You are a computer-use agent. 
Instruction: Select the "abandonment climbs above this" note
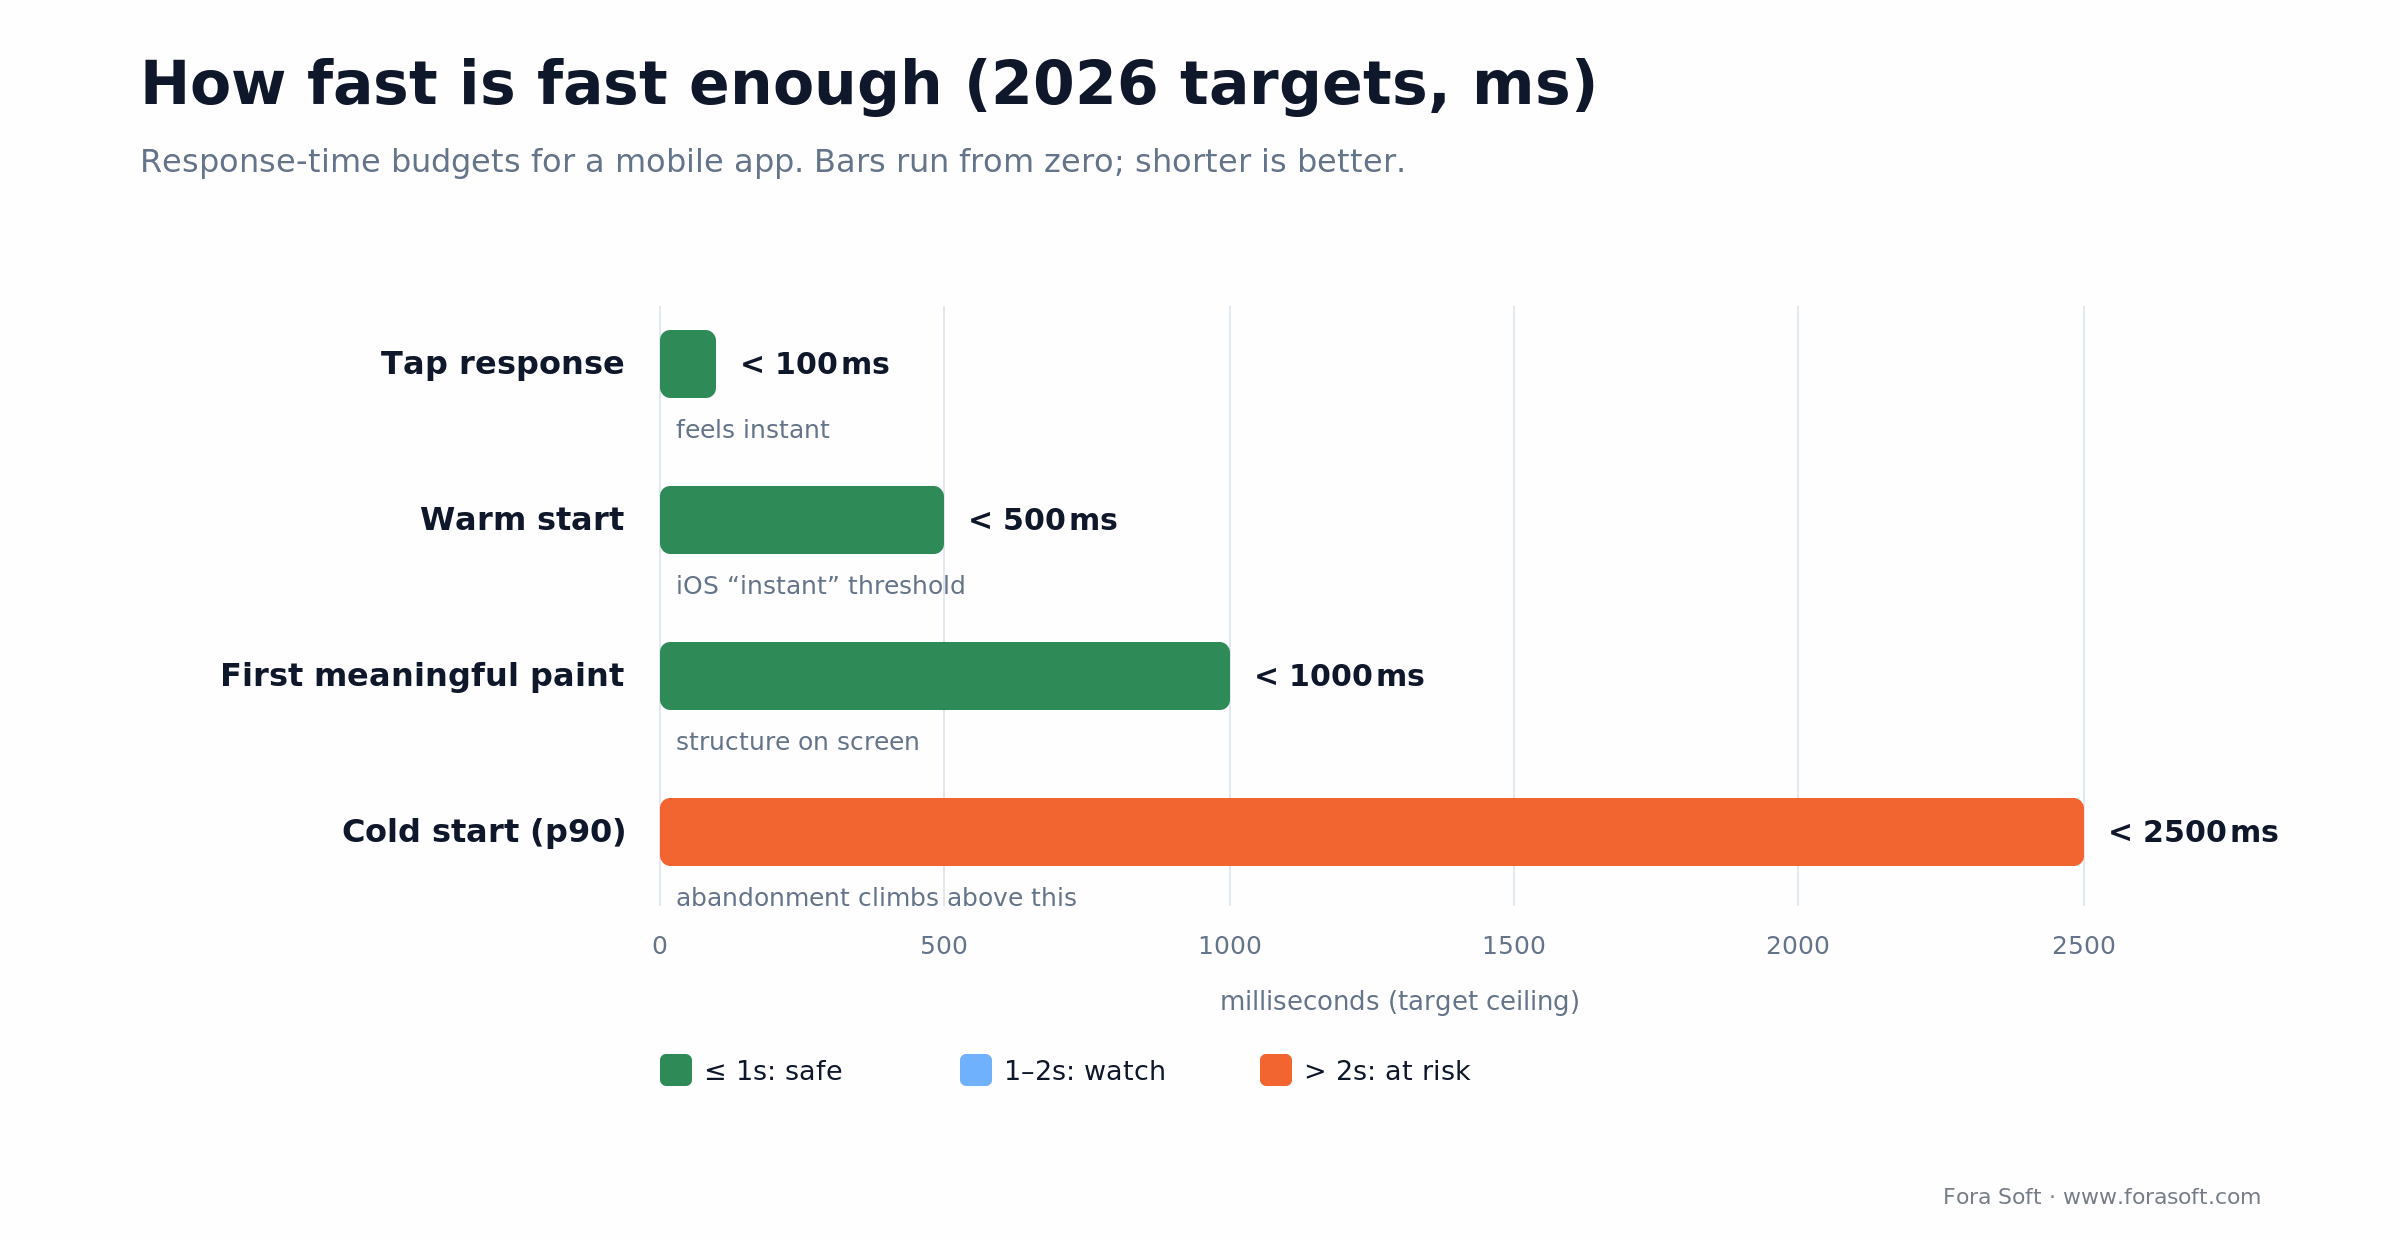click(x=876, y=898)
